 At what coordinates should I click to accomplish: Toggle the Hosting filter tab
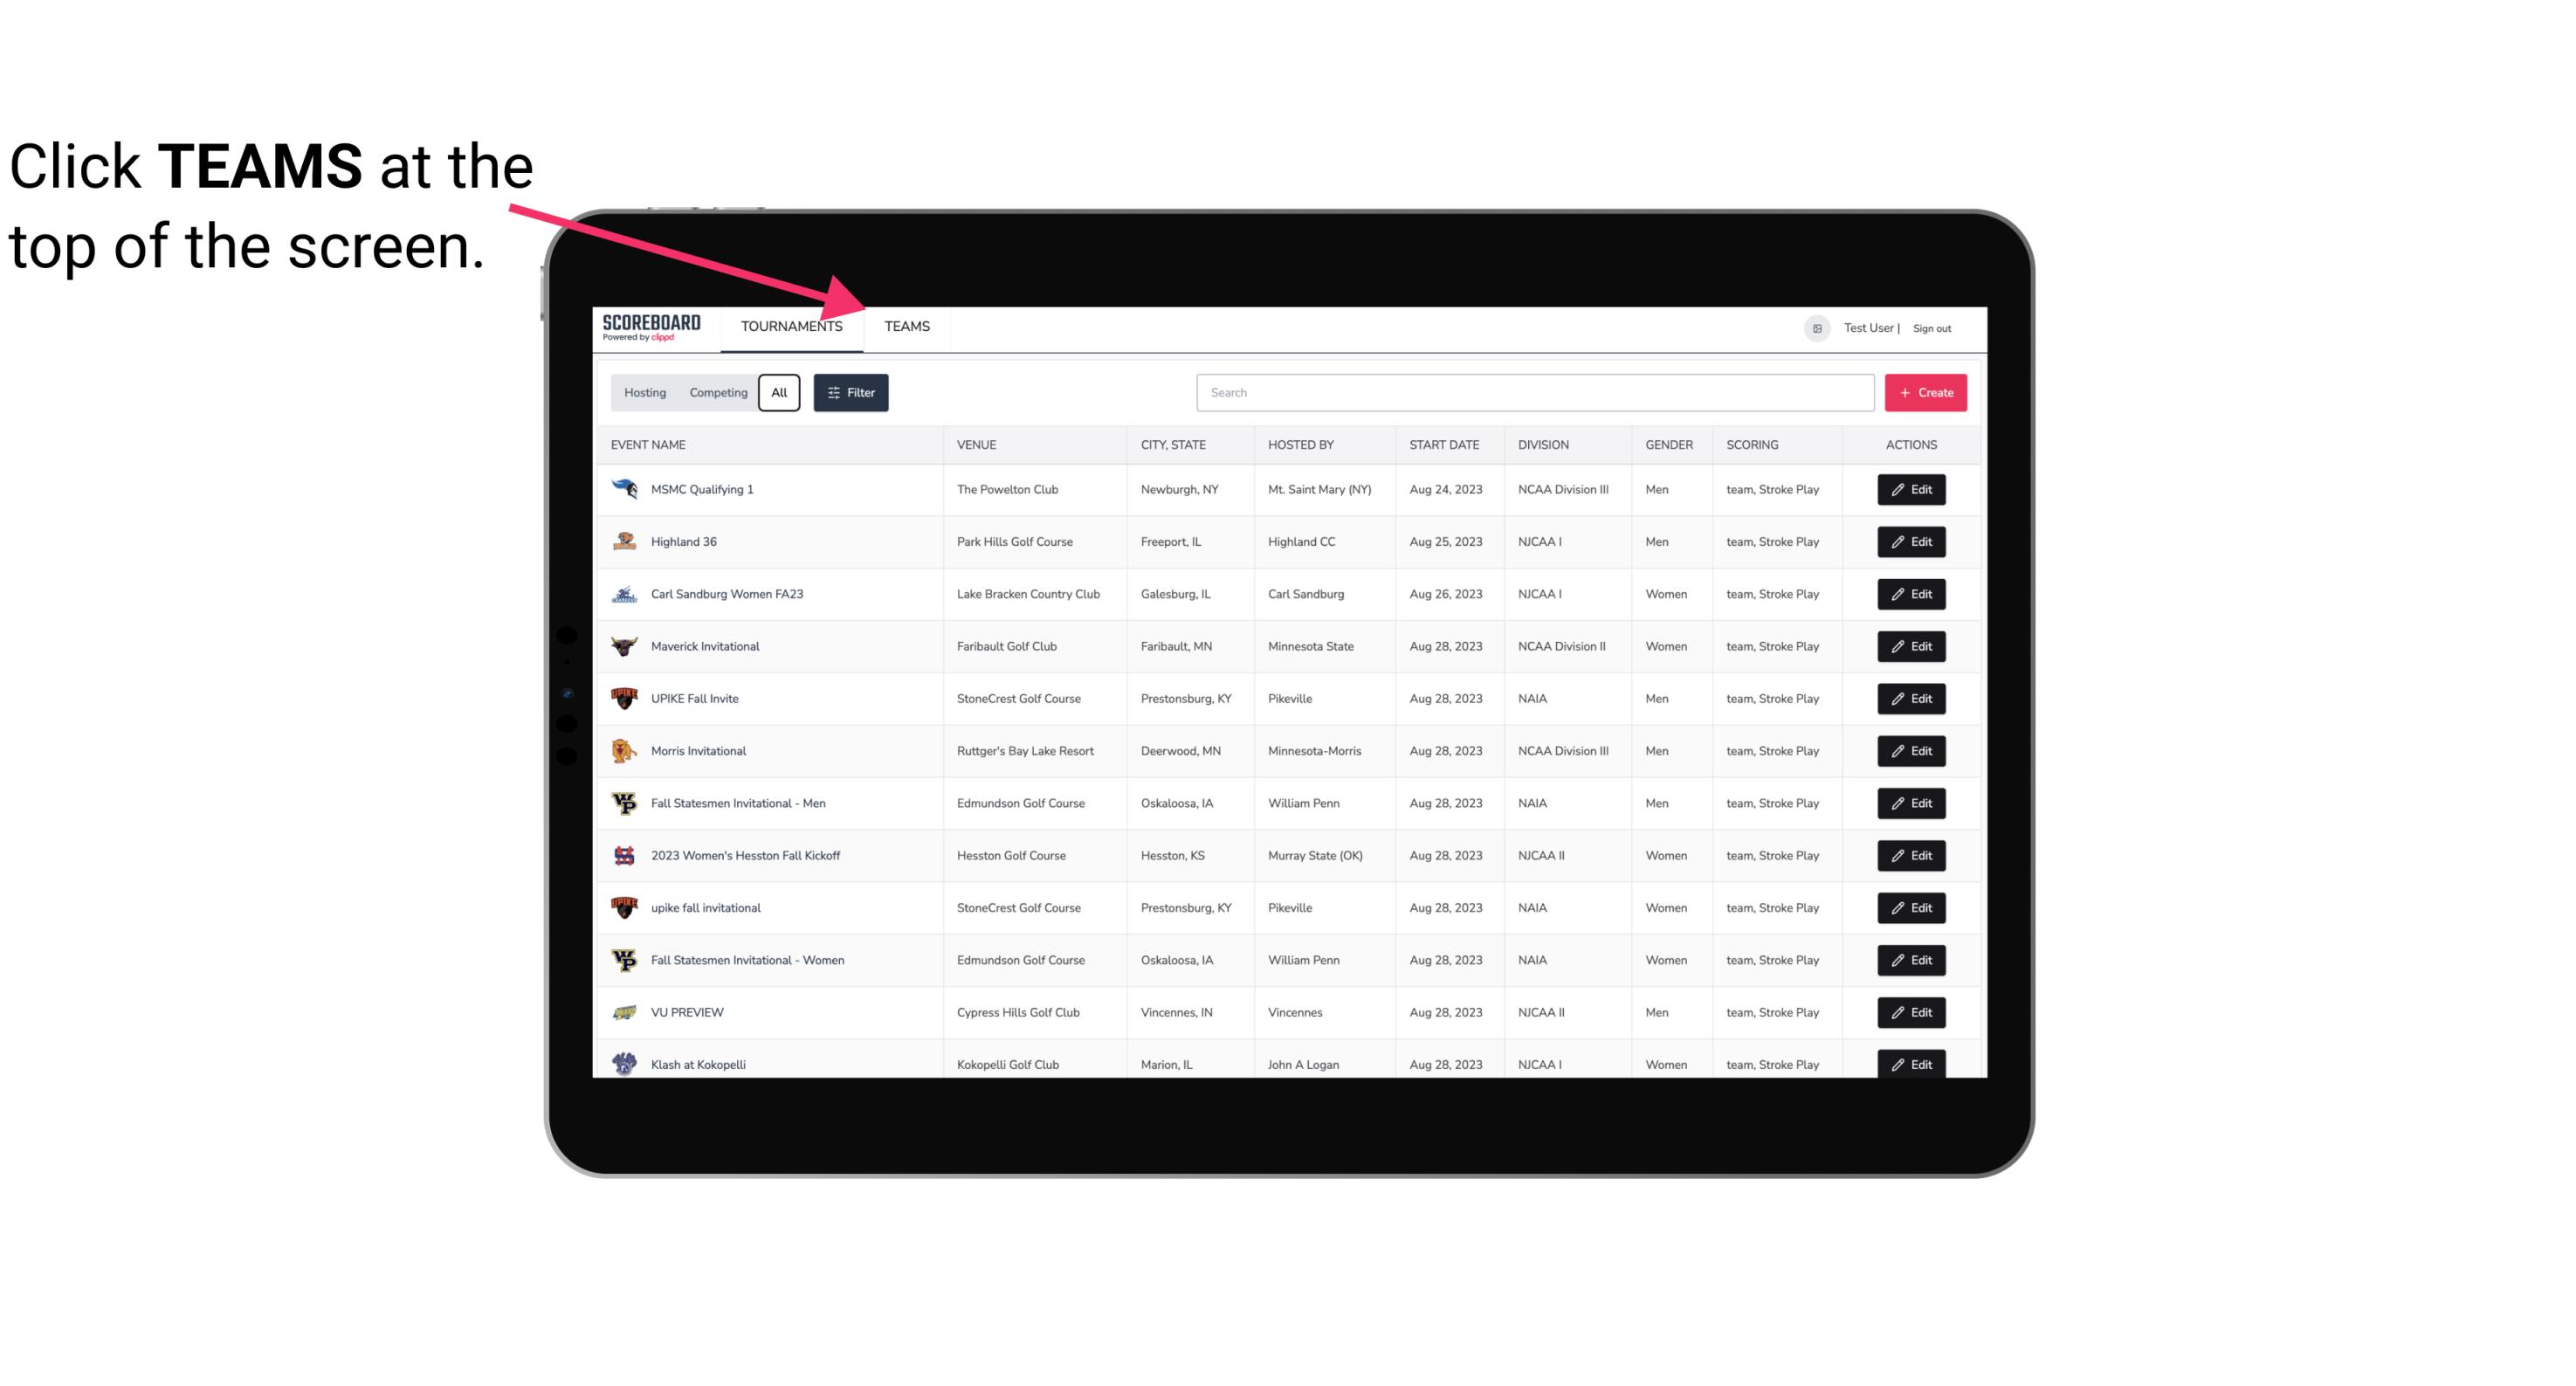click(644, 393)
